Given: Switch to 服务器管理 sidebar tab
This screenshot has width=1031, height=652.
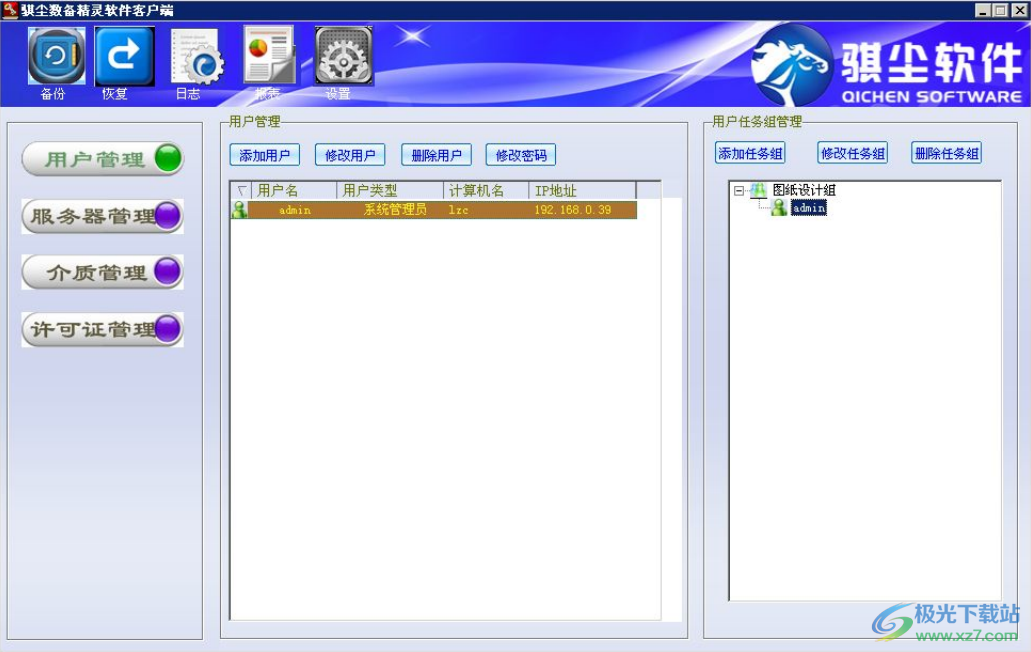Looking at the screenshot, I should (x=103, y=216).
